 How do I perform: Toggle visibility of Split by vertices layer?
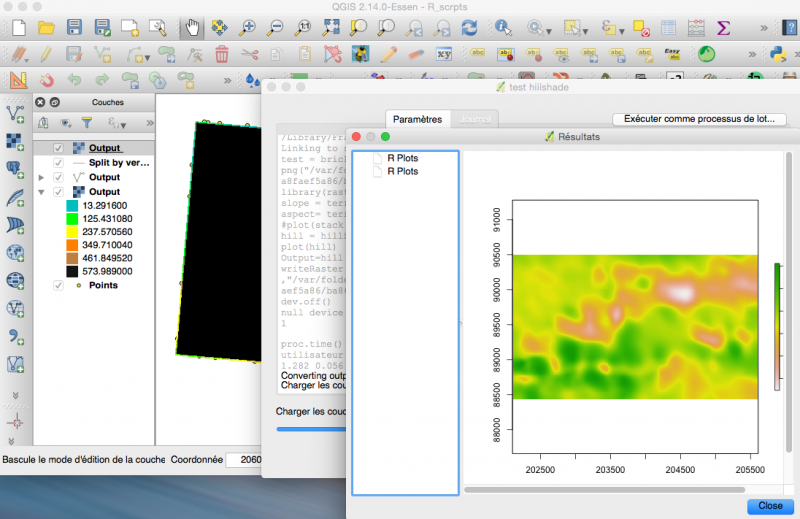click(59, 162)
